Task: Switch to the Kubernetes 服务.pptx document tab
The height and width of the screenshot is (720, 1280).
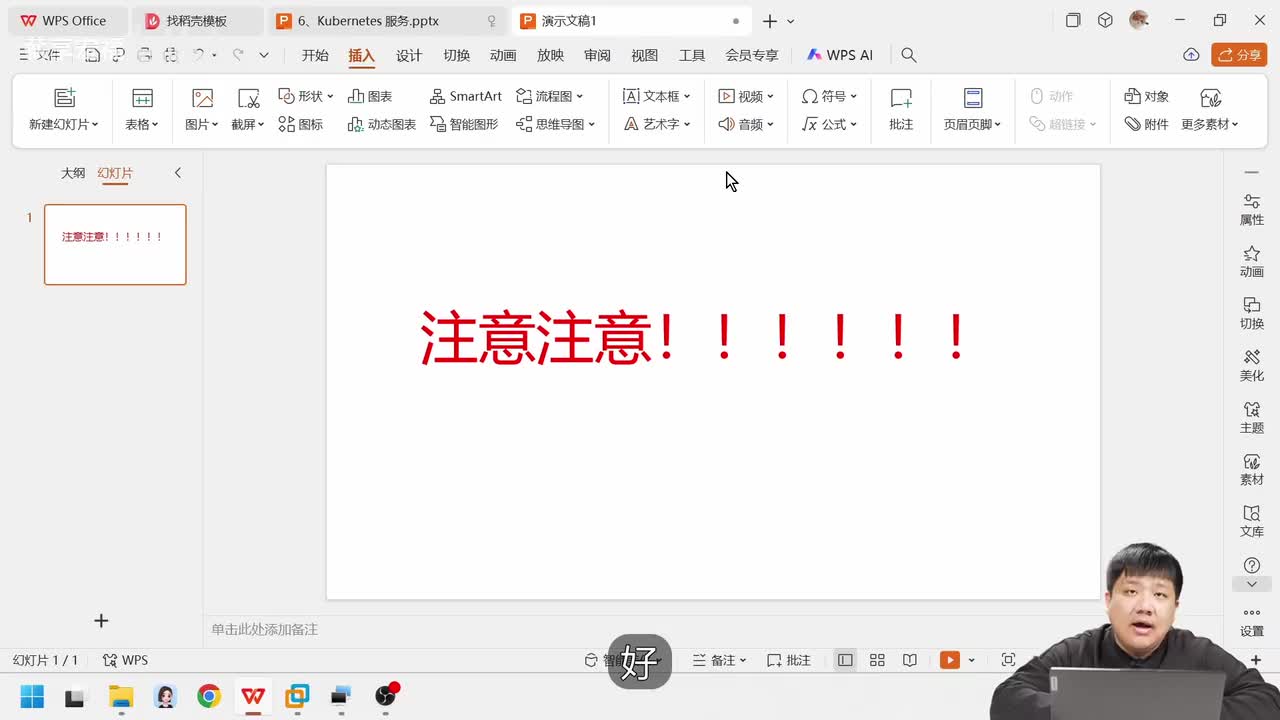Action: [x=386, y=20]
